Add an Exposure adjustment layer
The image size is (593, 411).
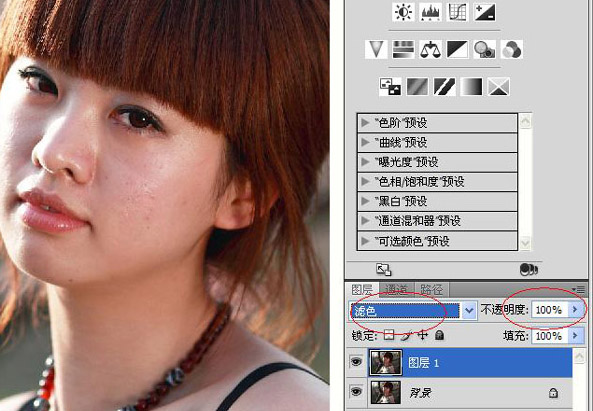(485, 12)
